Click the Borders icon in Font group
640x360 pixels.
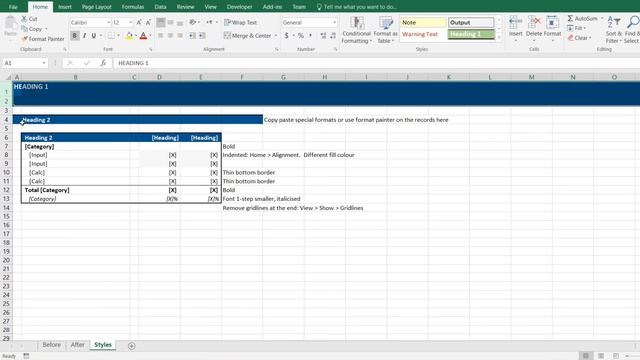[111, 36]
